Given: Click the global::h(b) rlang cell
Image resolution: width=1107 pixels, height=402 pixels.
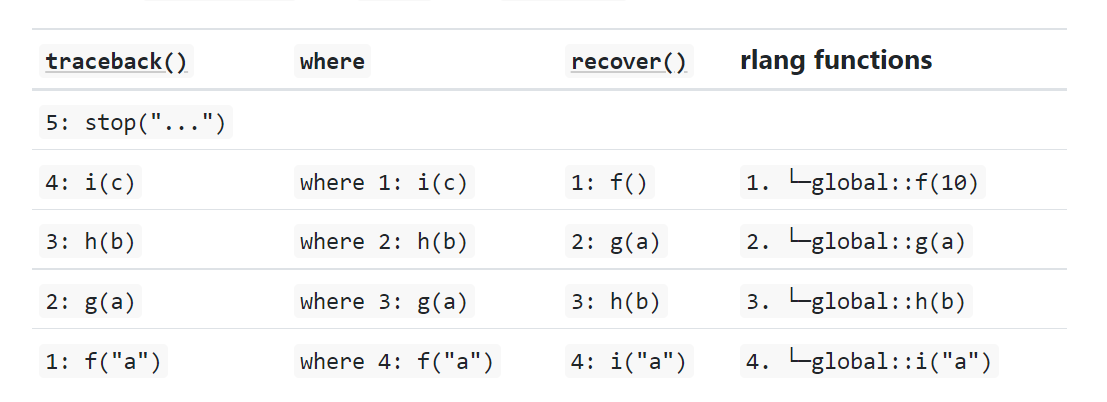Looking at the screenshot, I should tap(857, 301).
